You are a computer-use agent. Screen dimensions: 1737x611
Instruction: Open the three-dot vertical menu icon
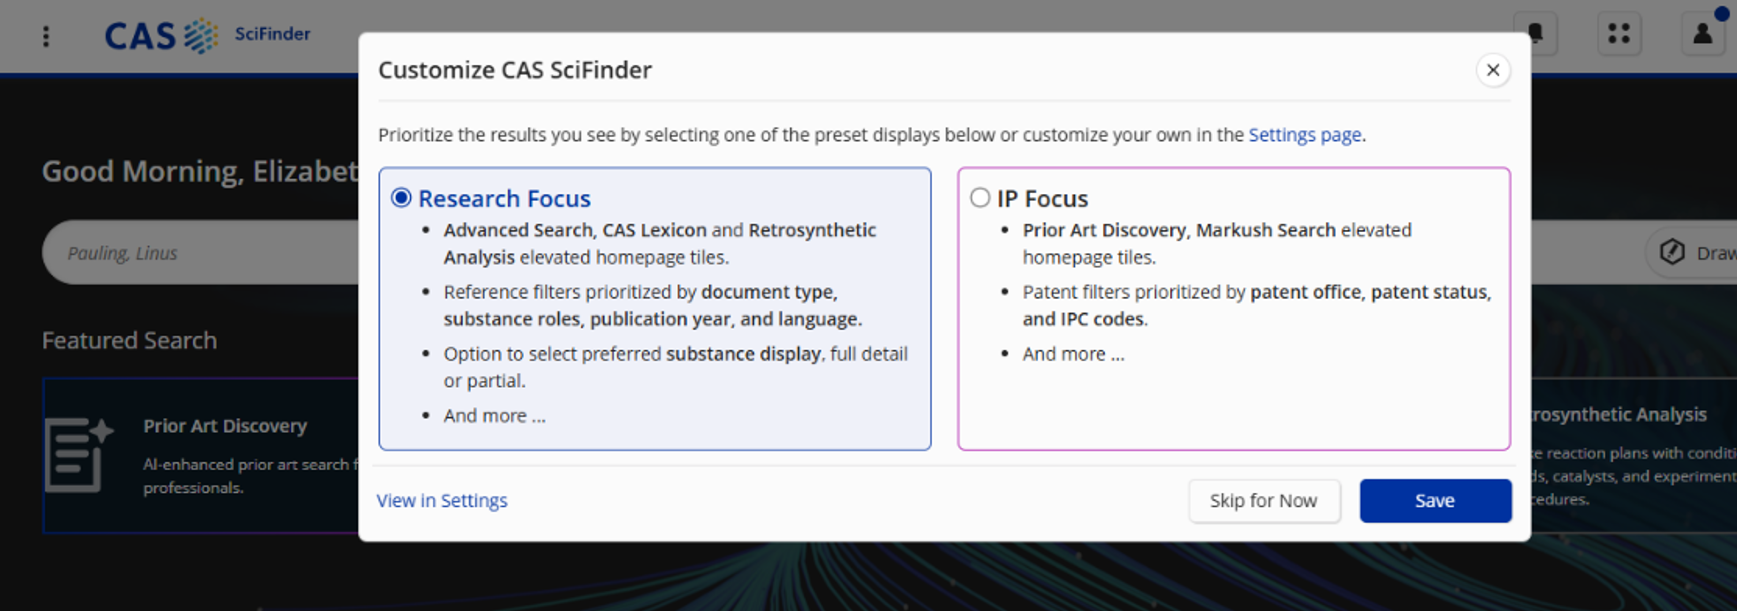[46, 36]
